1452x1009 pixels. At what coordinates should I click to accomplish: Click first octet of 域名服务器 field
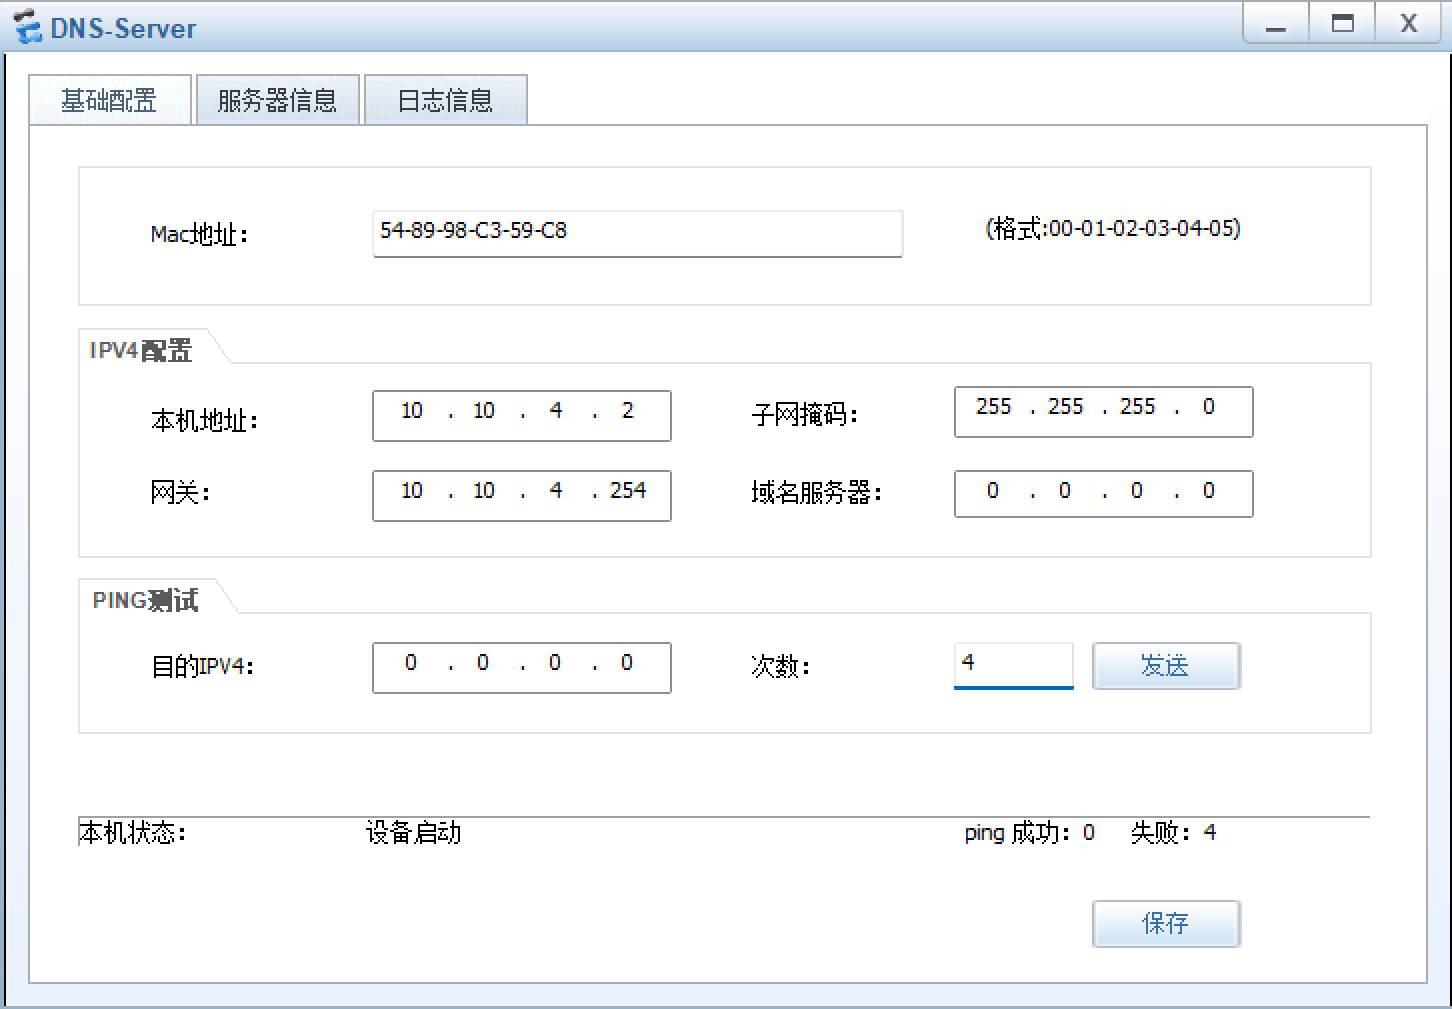(993, 492)
